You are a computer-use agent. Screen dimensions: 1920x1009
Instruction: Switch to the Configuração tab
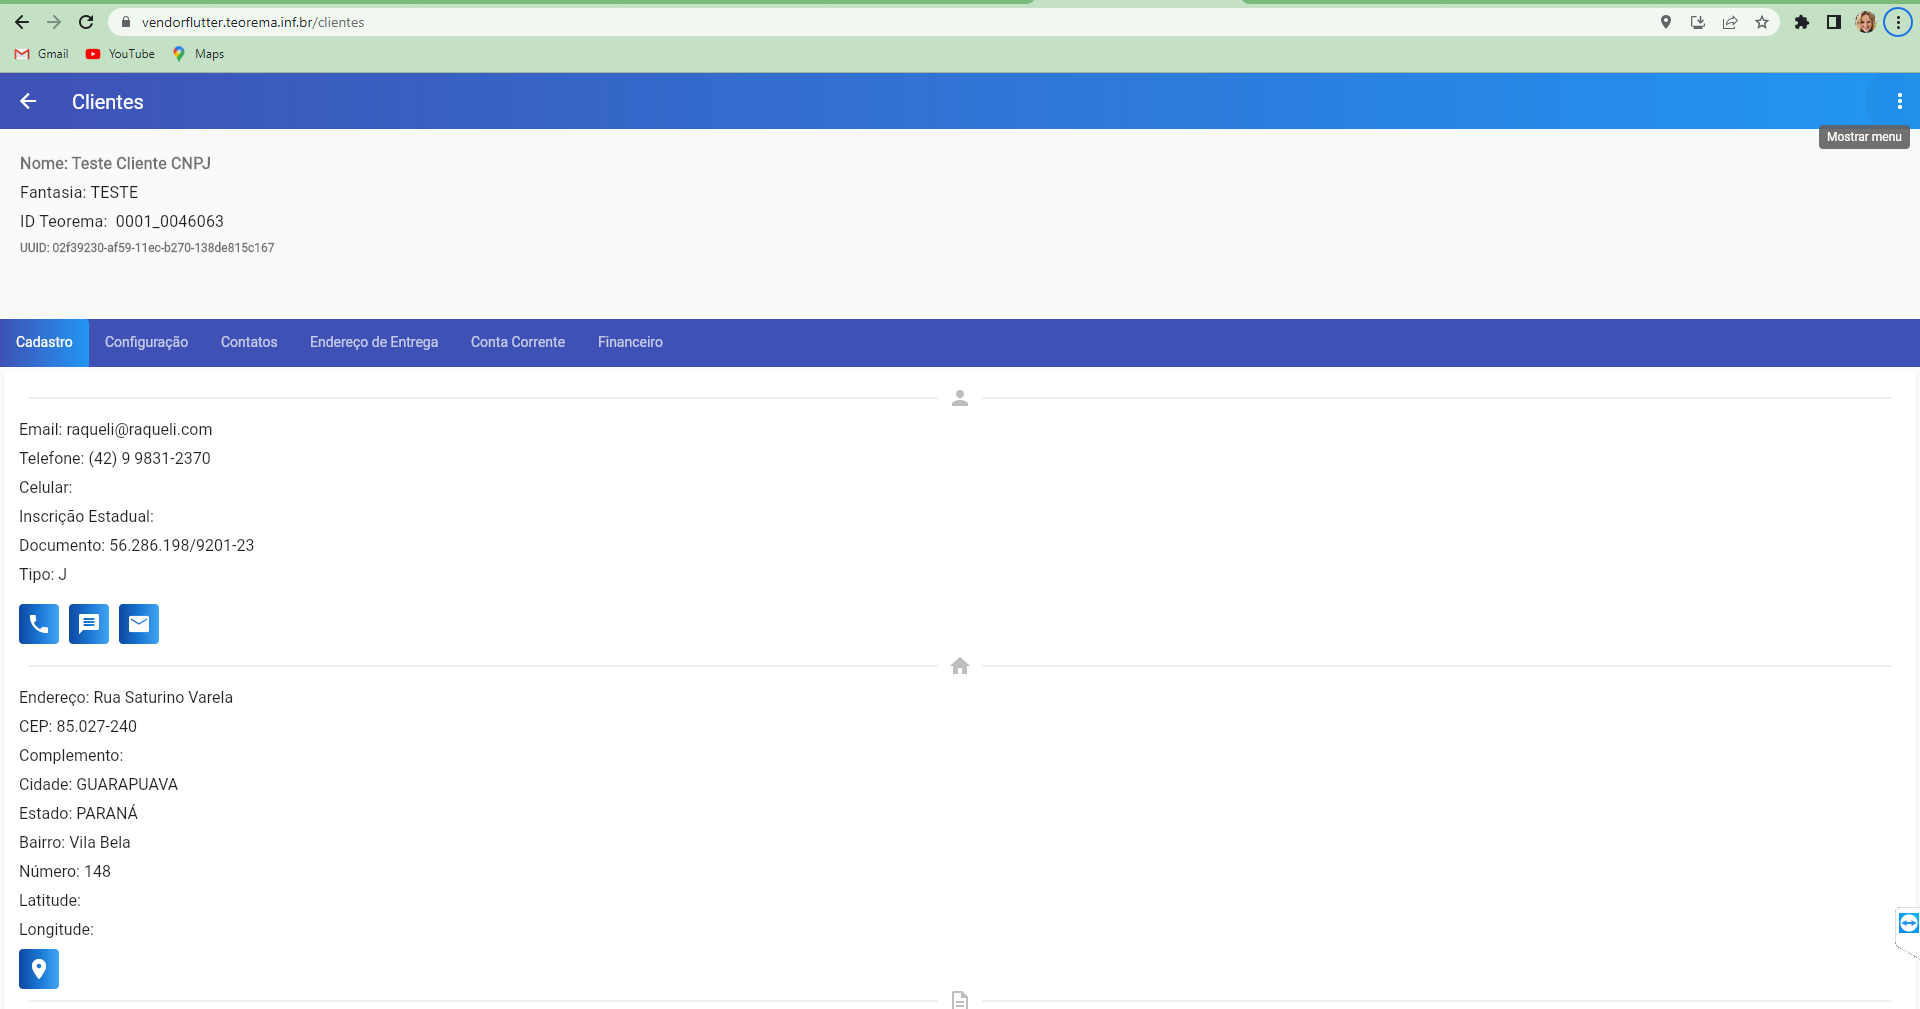tap(146, 342)
